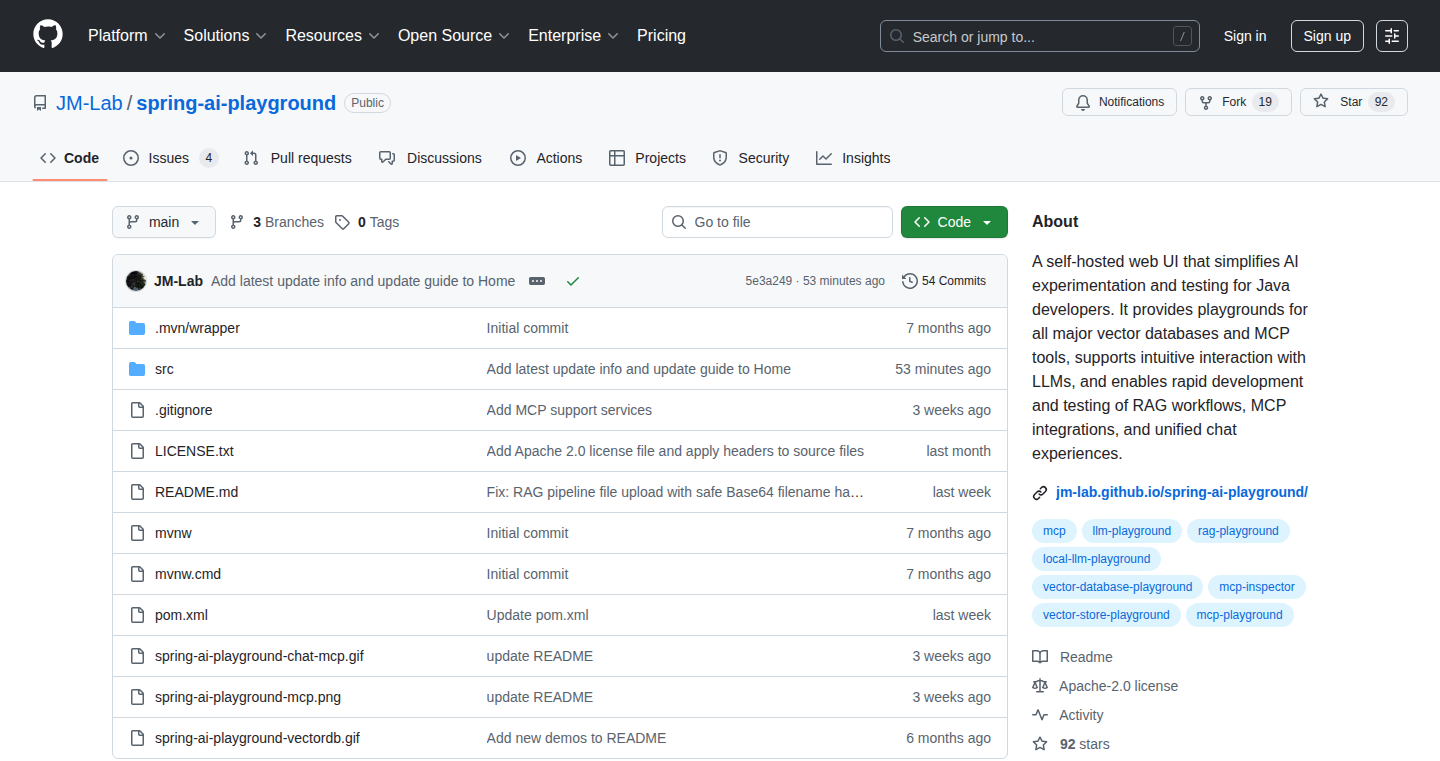
Task: Open spring-ai-playground-vectordb.gif file
Action: tap(257, 738)
